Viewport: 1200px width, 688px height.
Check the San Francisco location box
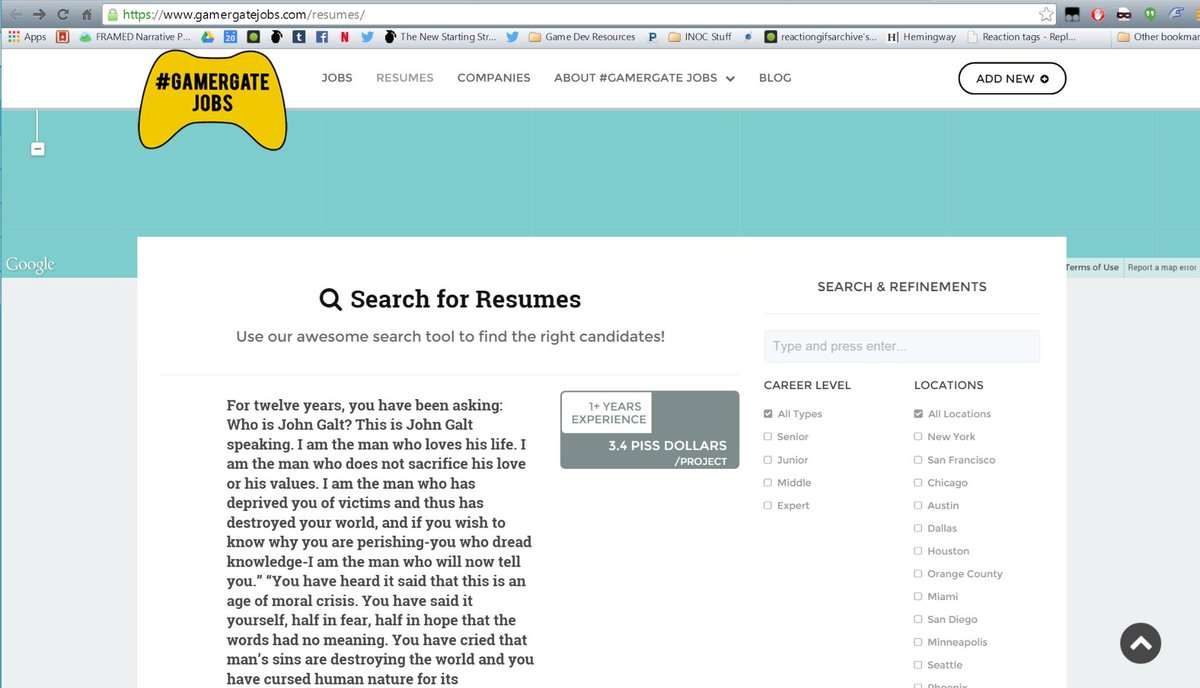pos(918,460)
